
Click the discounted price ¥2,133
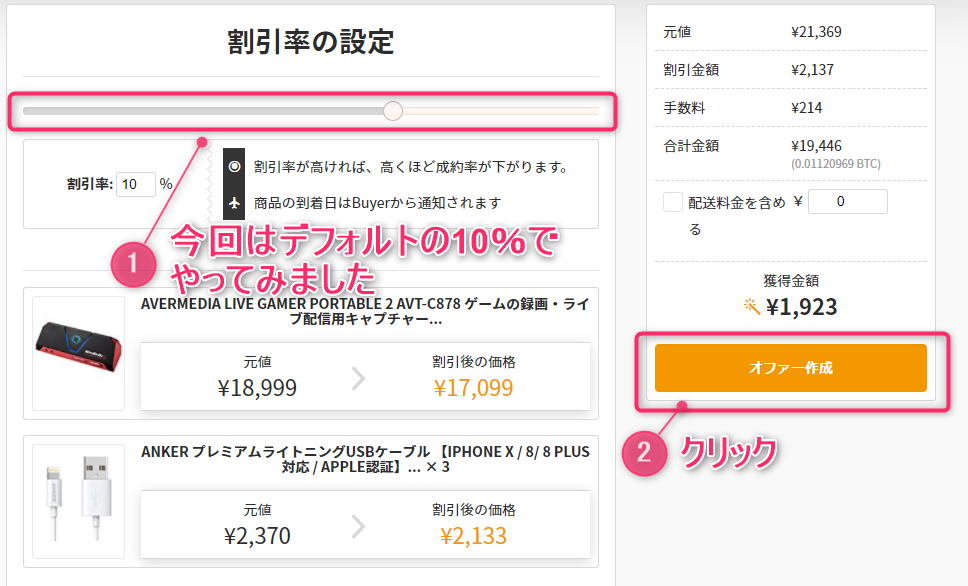pyautogui.click(x=475, y=535)
